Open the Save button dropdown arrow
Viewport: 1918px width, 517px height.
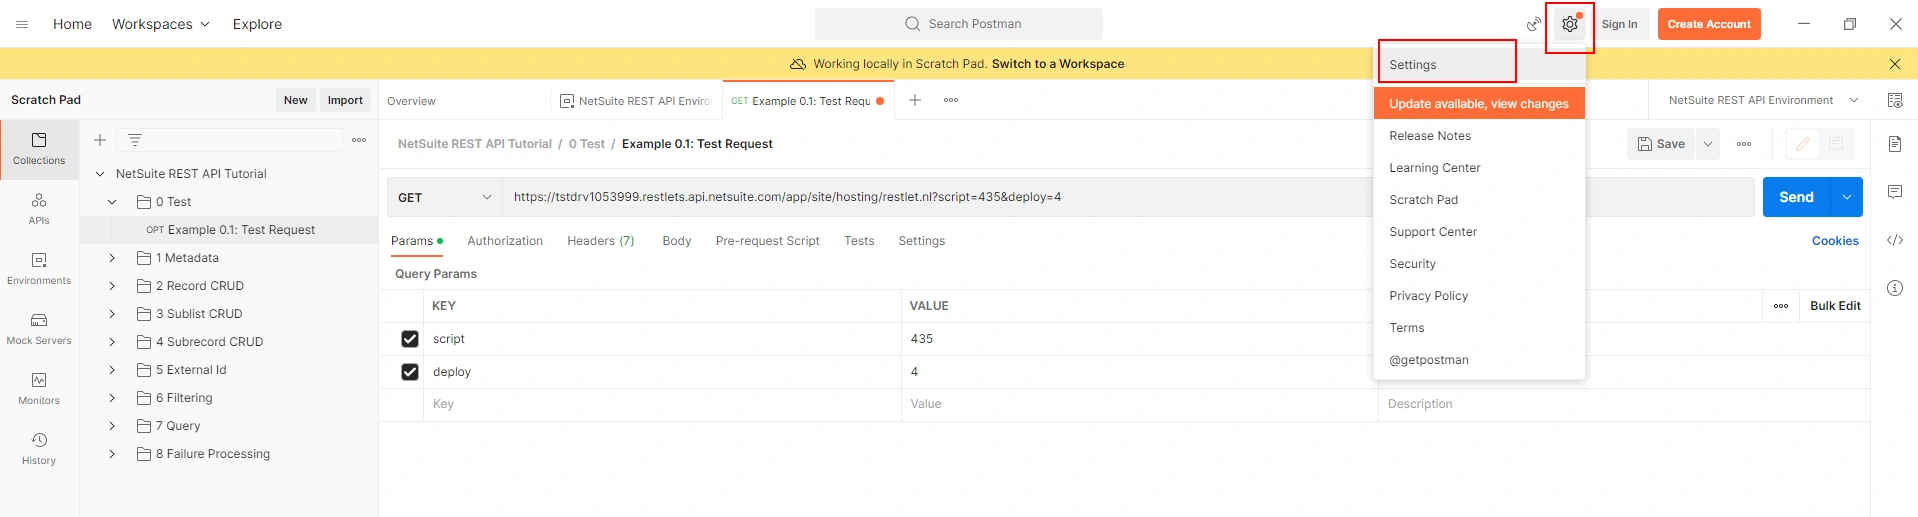[x=1708, y=144]
